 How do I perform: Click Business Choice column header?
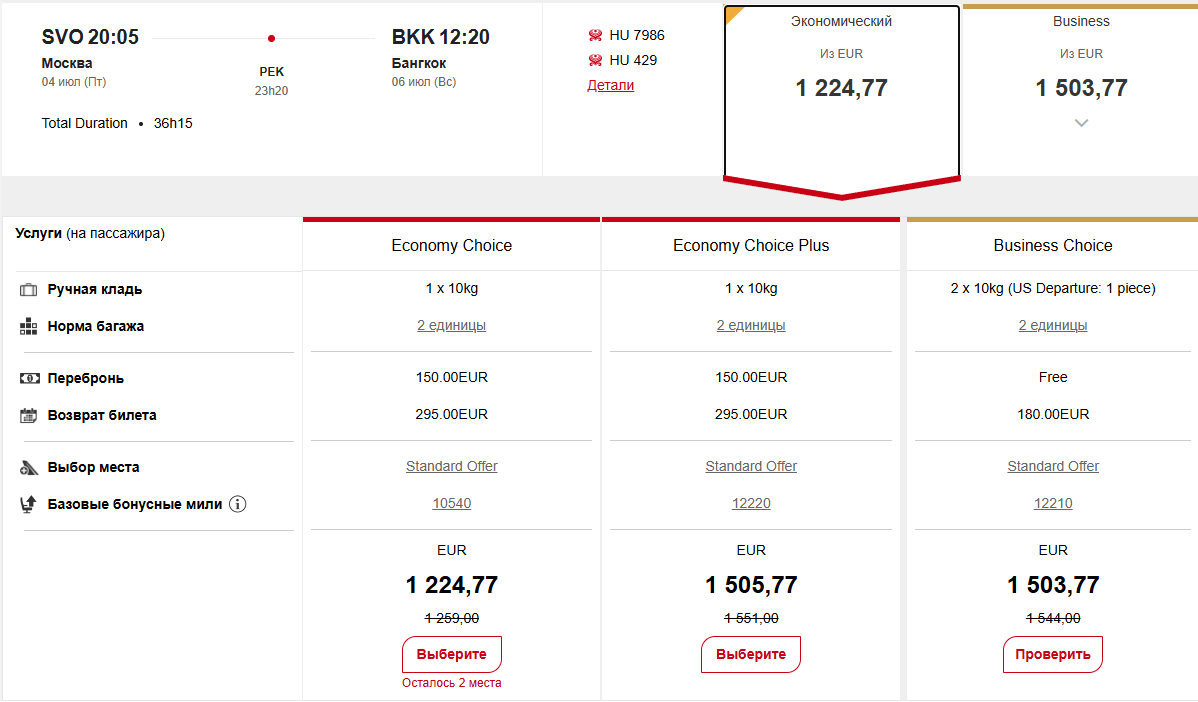coord(1053,245)
